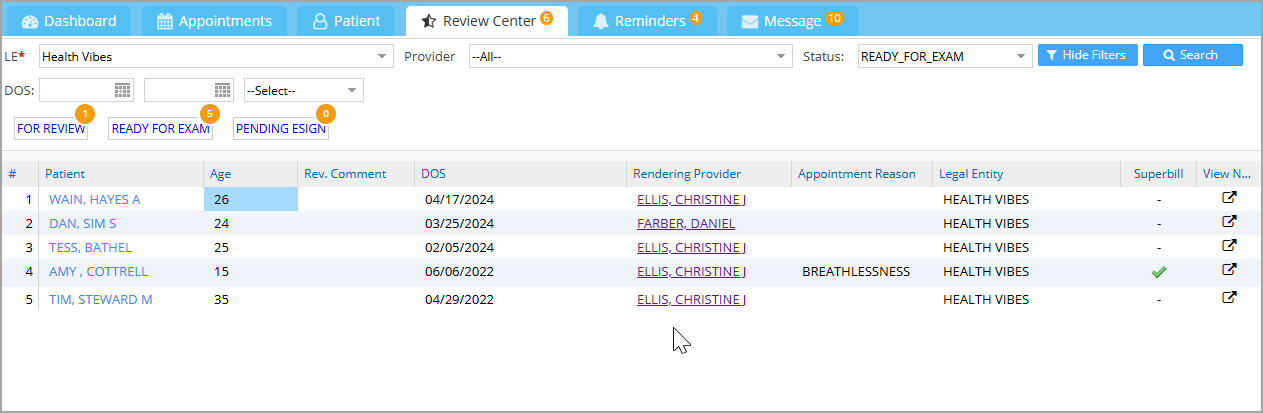Click the Hide Filters button
The height and width of the screenshot is (413, 1263).
(1088, 55)
